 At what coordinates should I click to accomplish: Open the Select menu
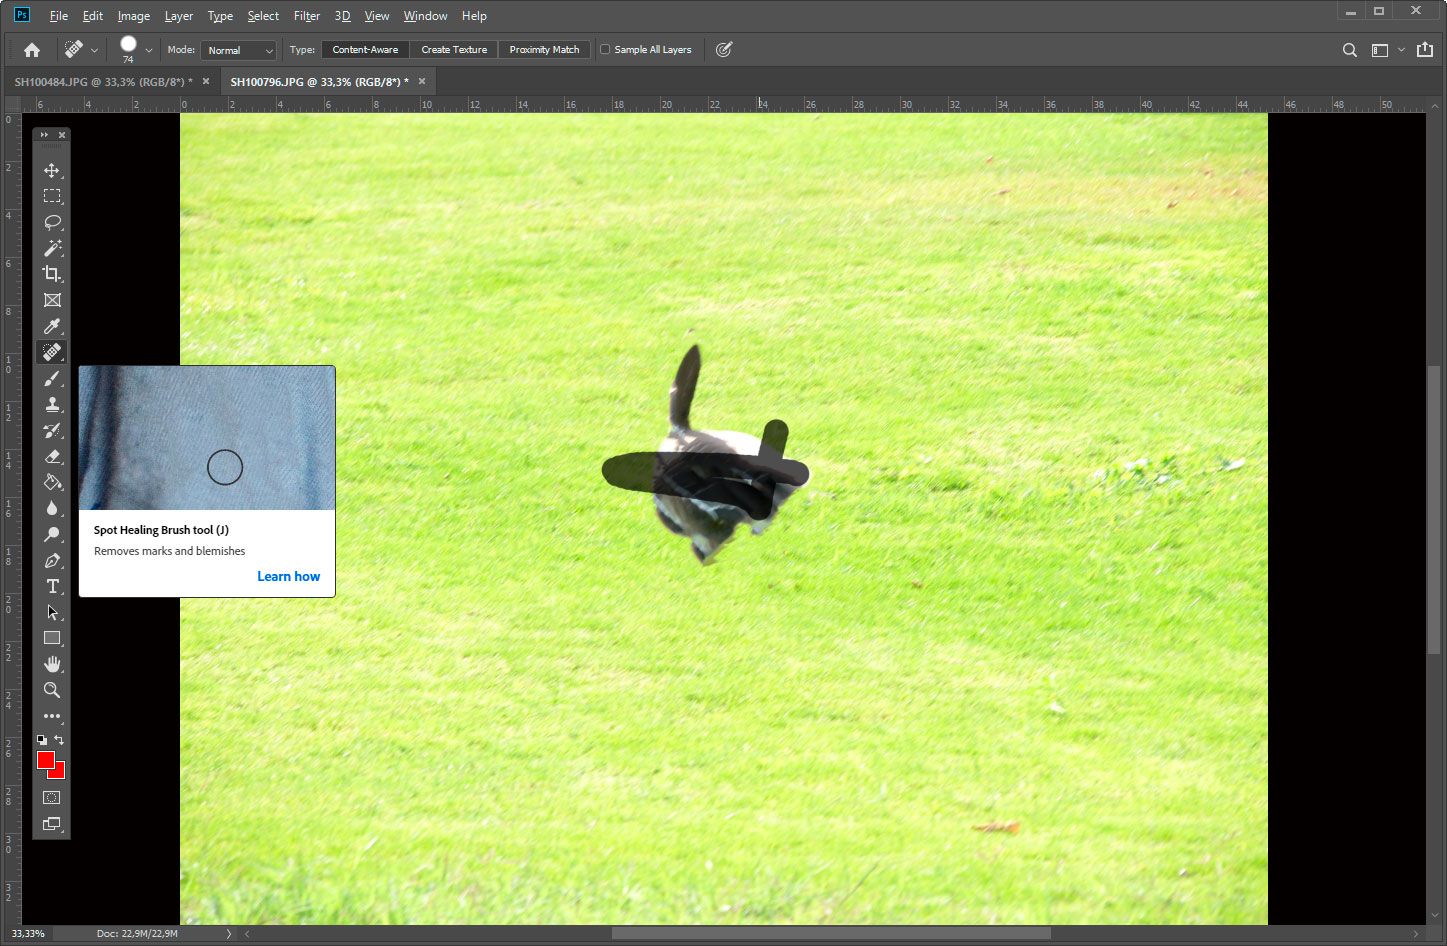point(263,16)
